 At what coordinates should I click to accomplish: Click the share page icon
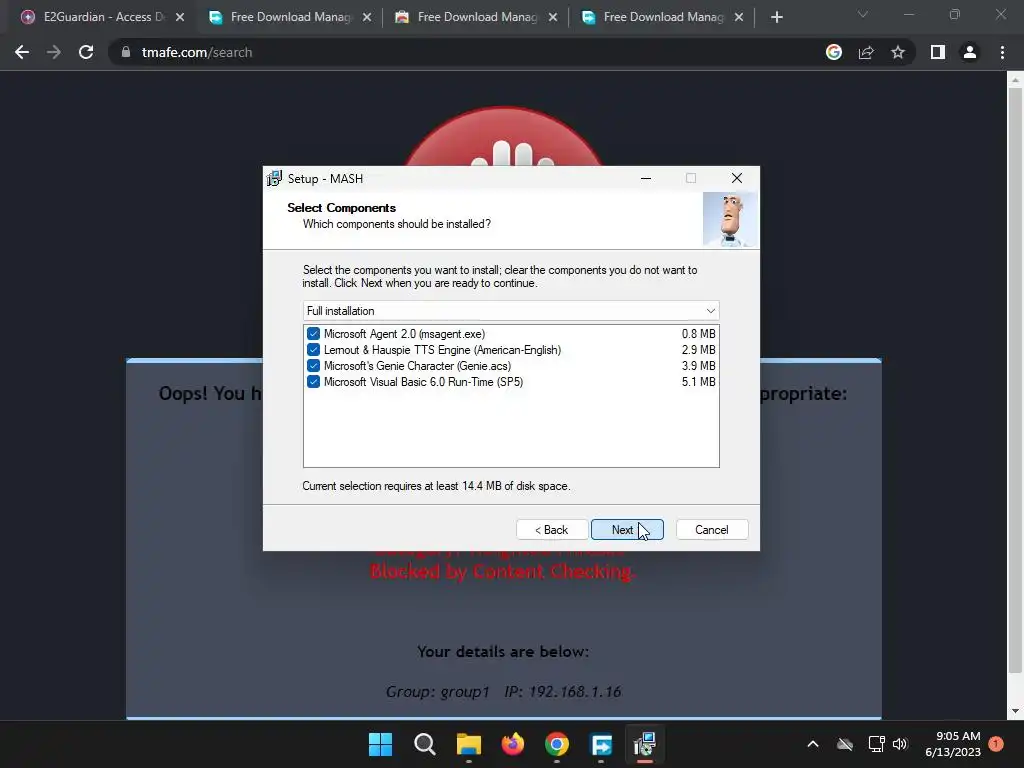[x=866, y=52]
